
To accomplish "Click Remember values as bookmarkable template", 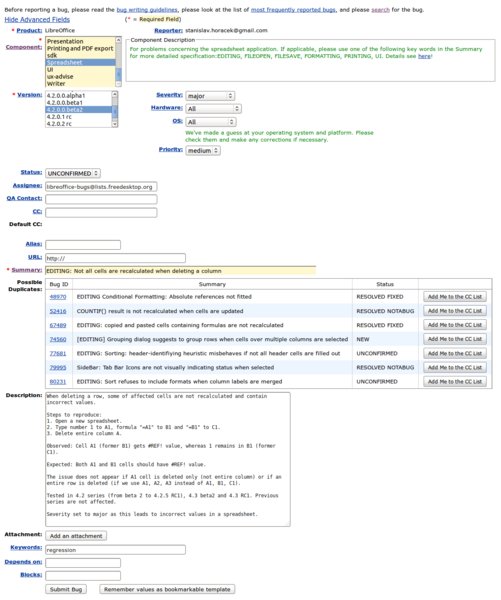I will pyautogui.click(x=167, y=590).
